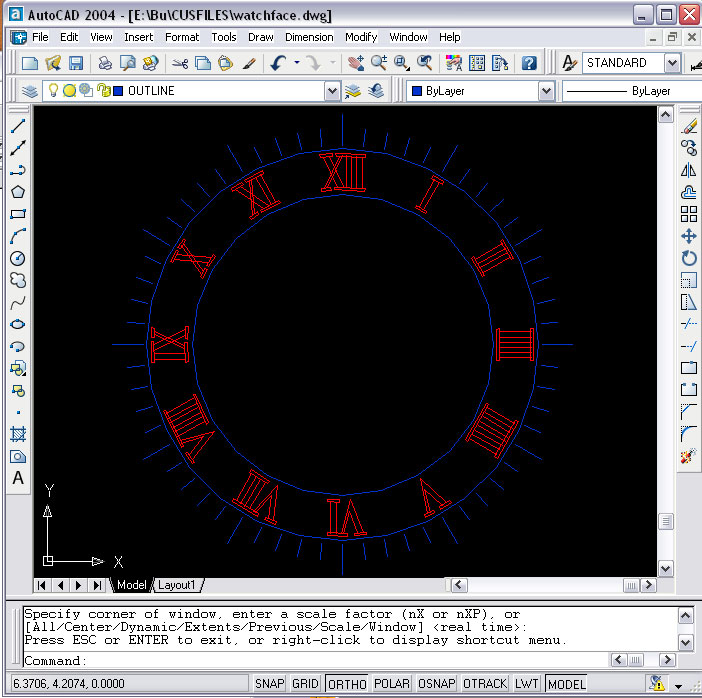Click the Pan Realtime hand icon
Screen dimensions: 702x698
[x=356, y=63]
